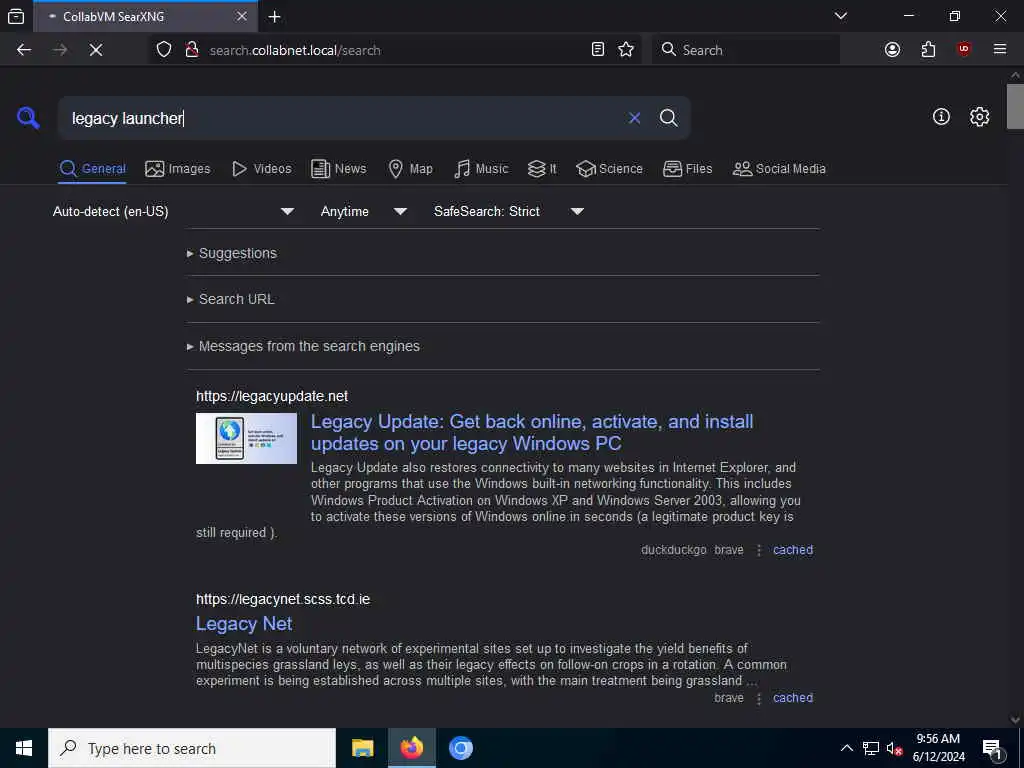Open the Extensions puzzle icon
This screenshot has height=768, width=1024.
[928, 50]
